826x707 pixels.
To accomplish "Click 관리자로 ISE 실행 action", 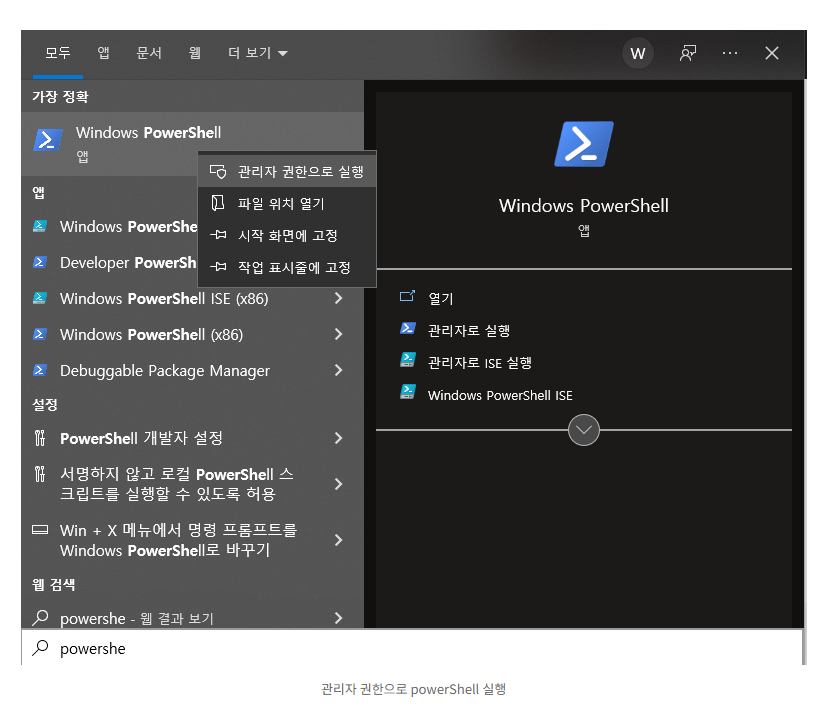I will click(480, 363).
